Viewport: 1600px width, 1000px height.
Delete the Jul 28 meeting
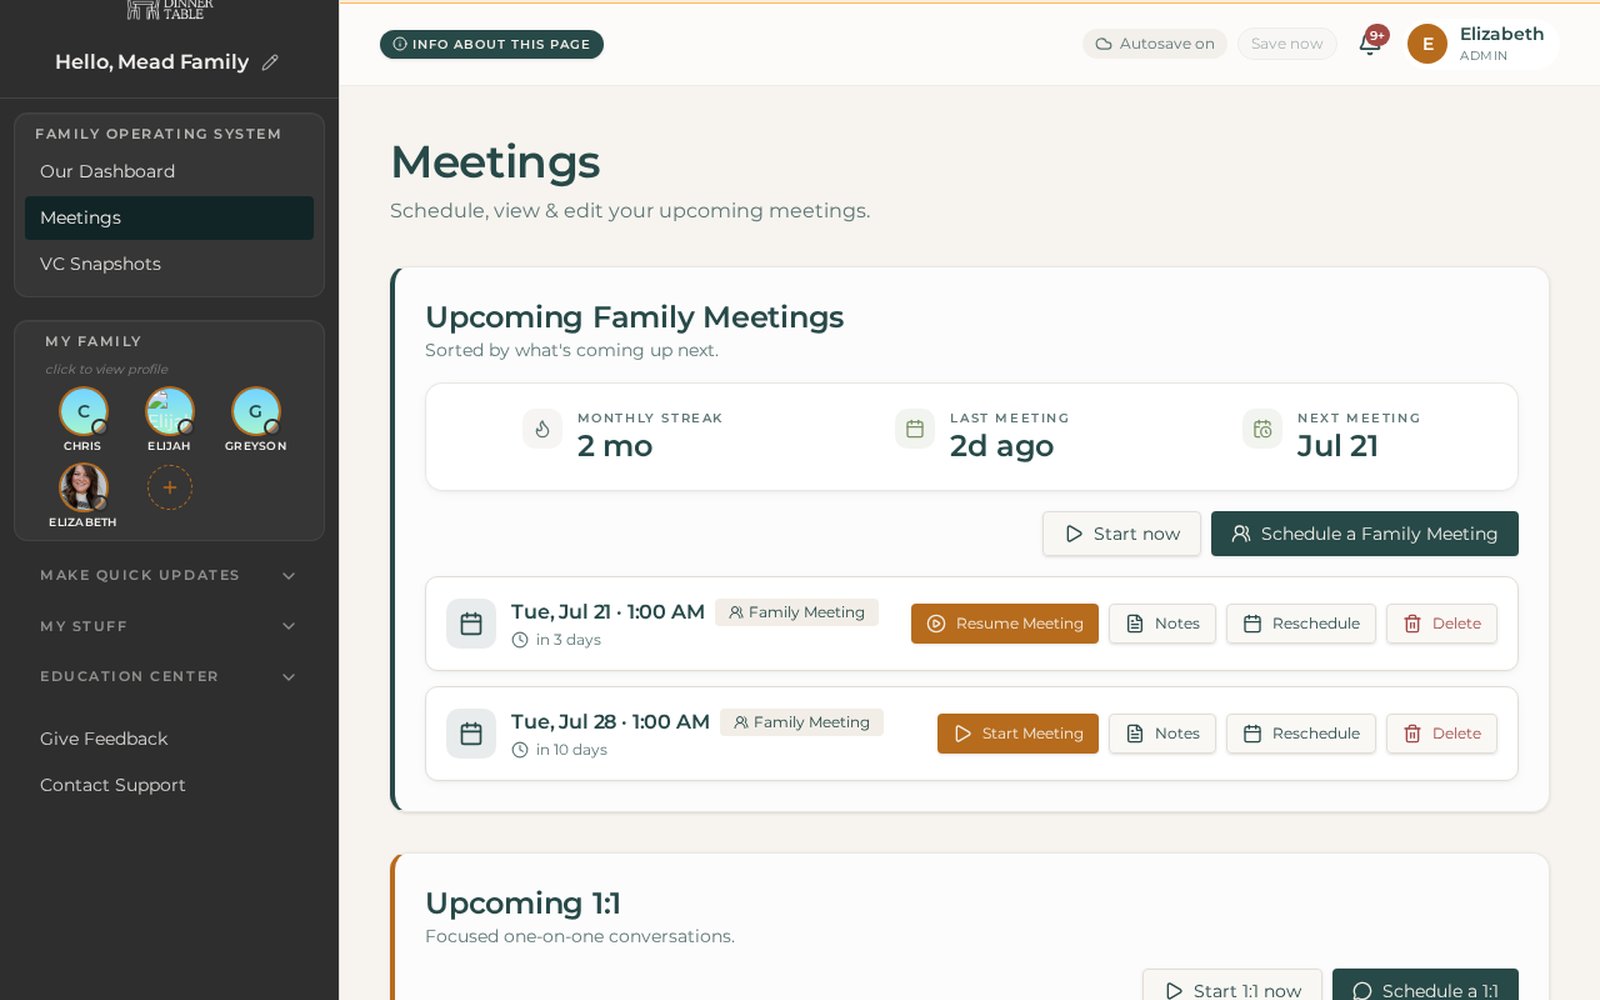(x=1442, y=734)
